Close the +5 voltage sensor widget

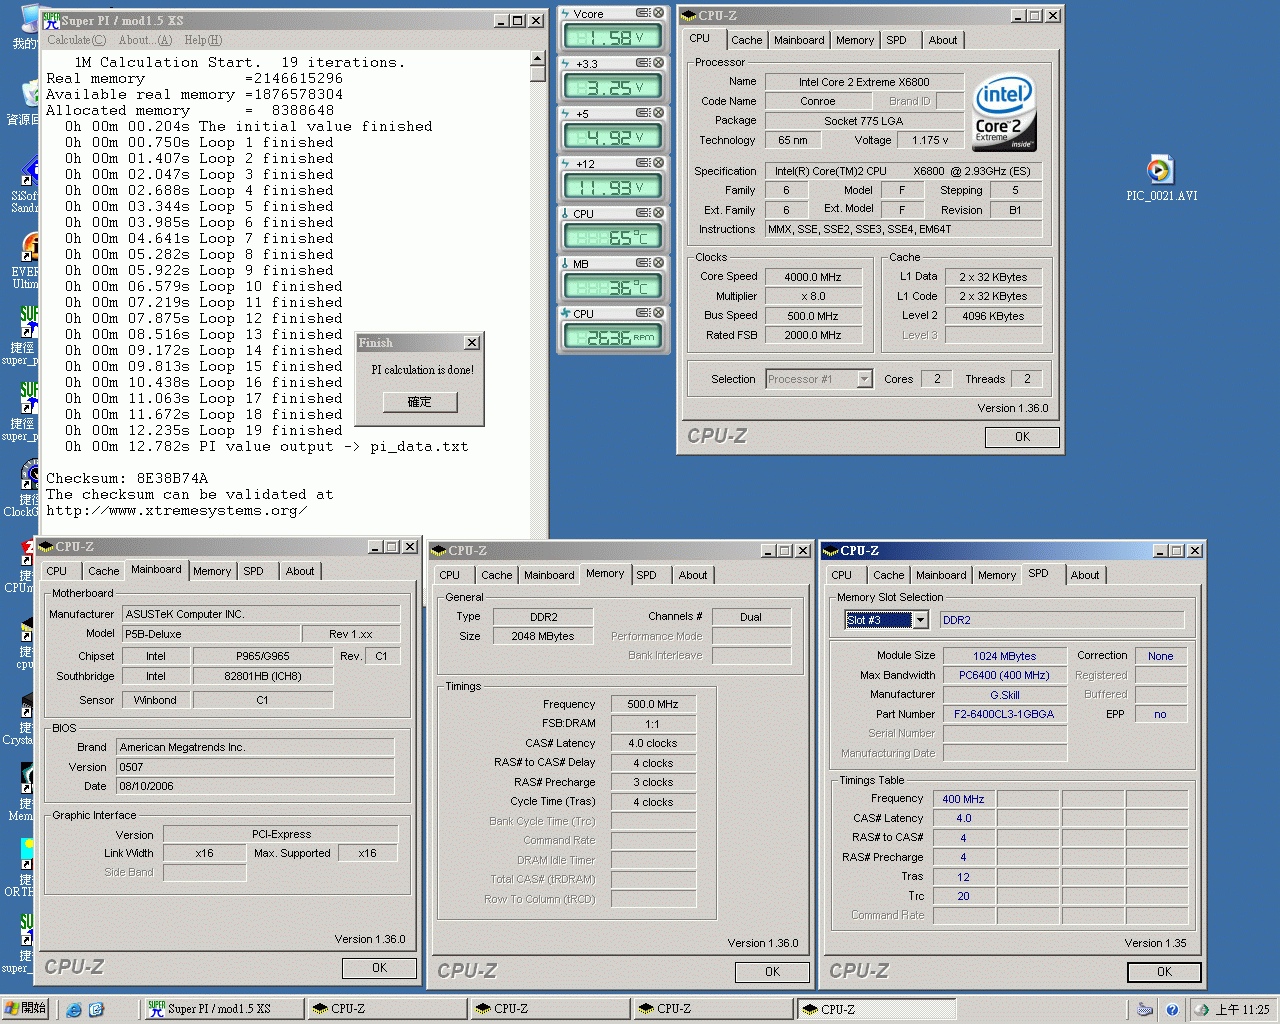tap(658, 113)
